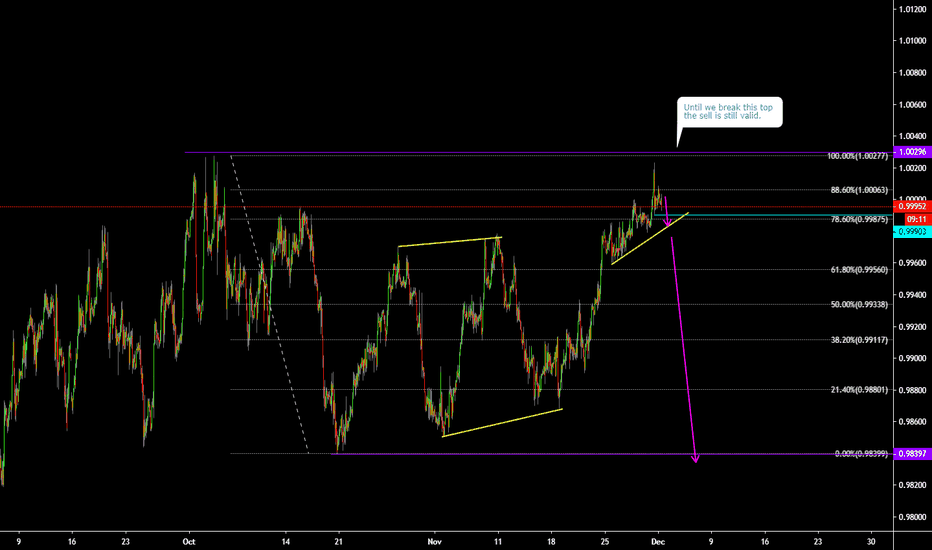Click the large magenta downward arrow head
The height and width of the screenshot is (550, 932).
click(x=695, y=459)
